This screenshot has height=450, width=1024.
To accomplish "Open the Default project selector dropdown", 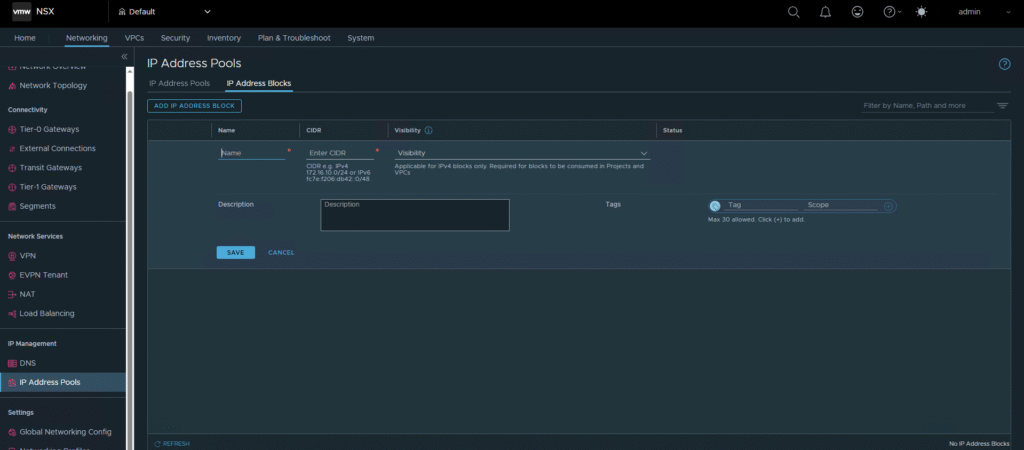I will click(x=208, y=12).
